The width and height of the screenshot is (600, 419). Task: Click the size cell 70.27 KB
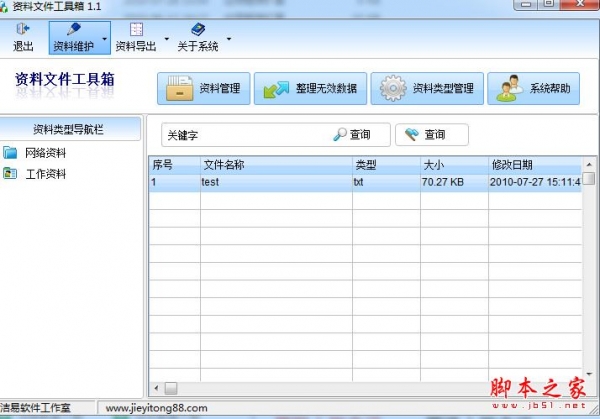(x=454, y=182)
